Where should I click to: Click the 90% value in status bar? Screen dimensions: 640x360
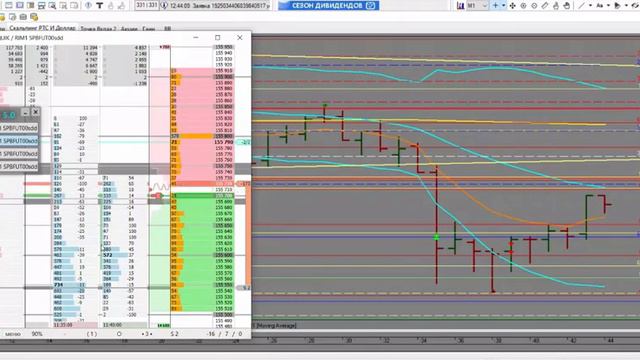37,334
